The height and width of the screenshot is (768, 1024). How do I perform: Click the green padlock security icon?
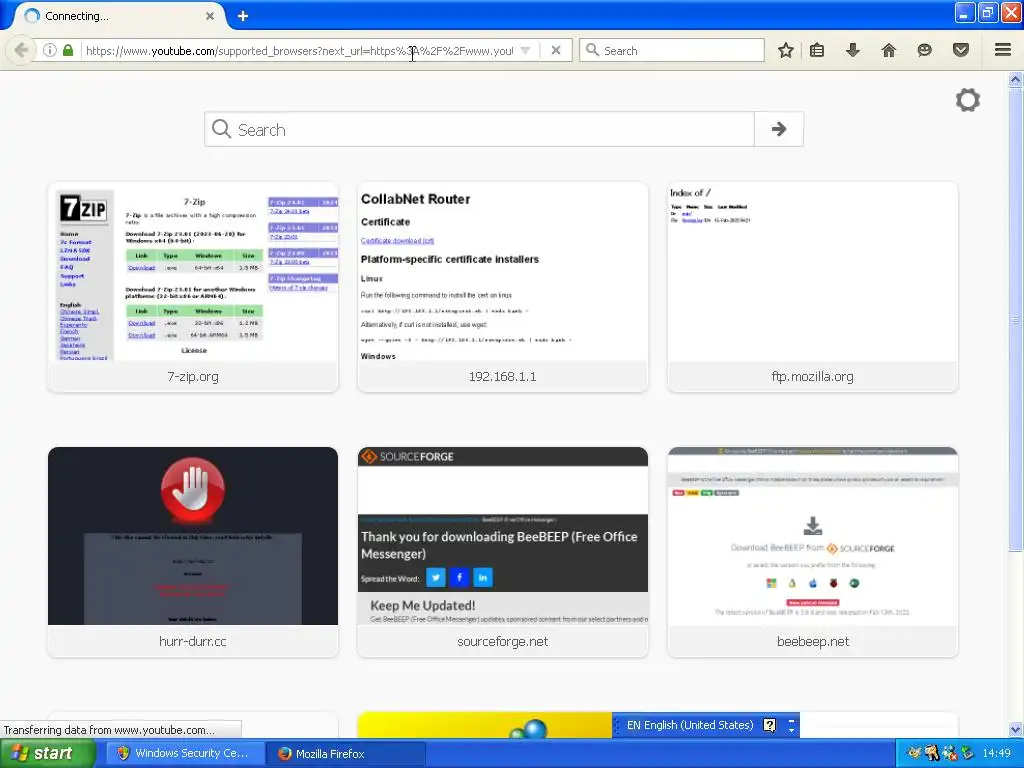point(68,50)
